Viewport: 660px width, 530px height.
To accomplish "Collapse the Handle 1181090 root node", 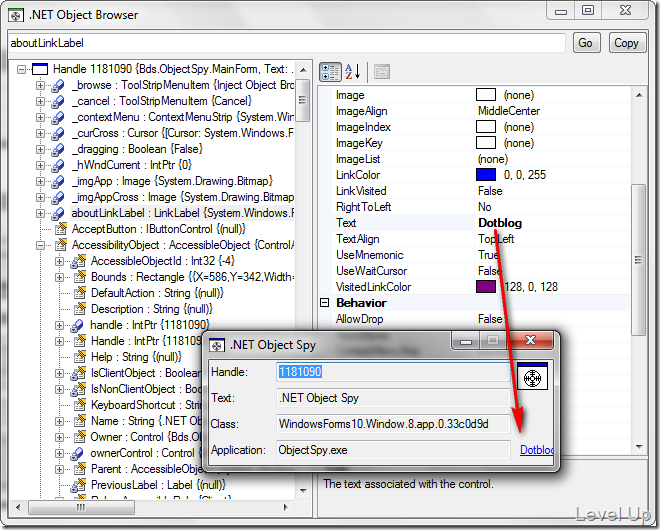I will [x=21, y=69].
